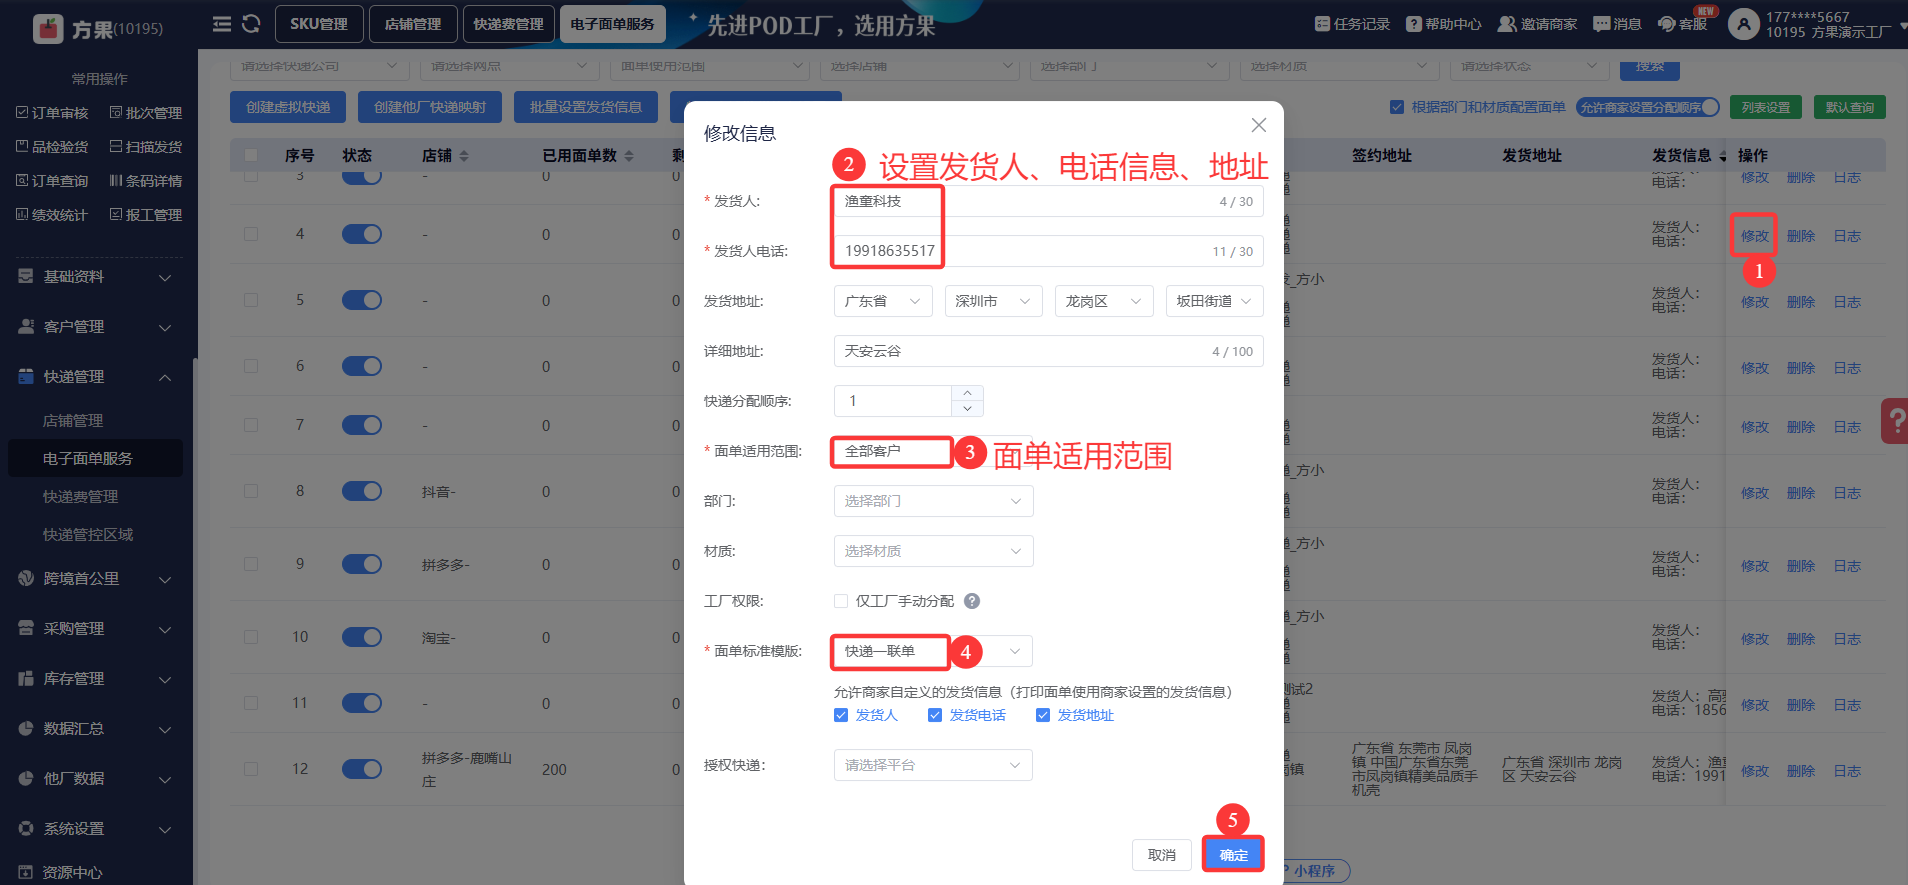
Task: Click 取消 to cancel dialog
Action: click(1162, 855)
